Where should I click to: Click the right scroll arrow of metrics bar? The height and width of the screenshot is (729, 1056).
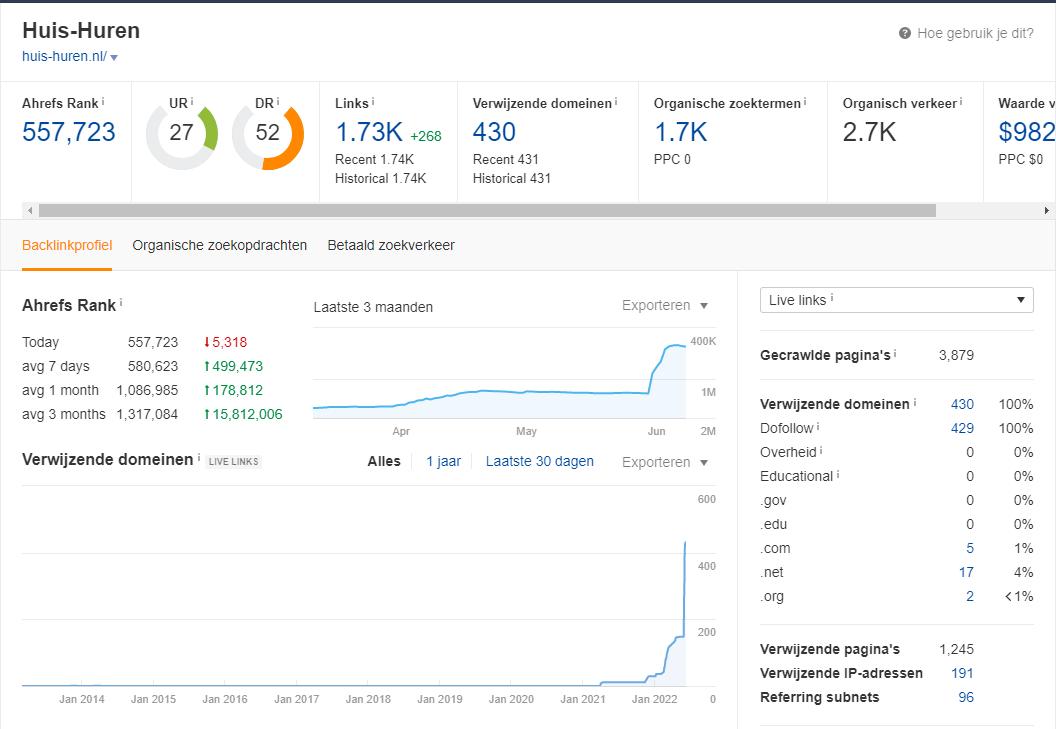(x=1047, y=210)
